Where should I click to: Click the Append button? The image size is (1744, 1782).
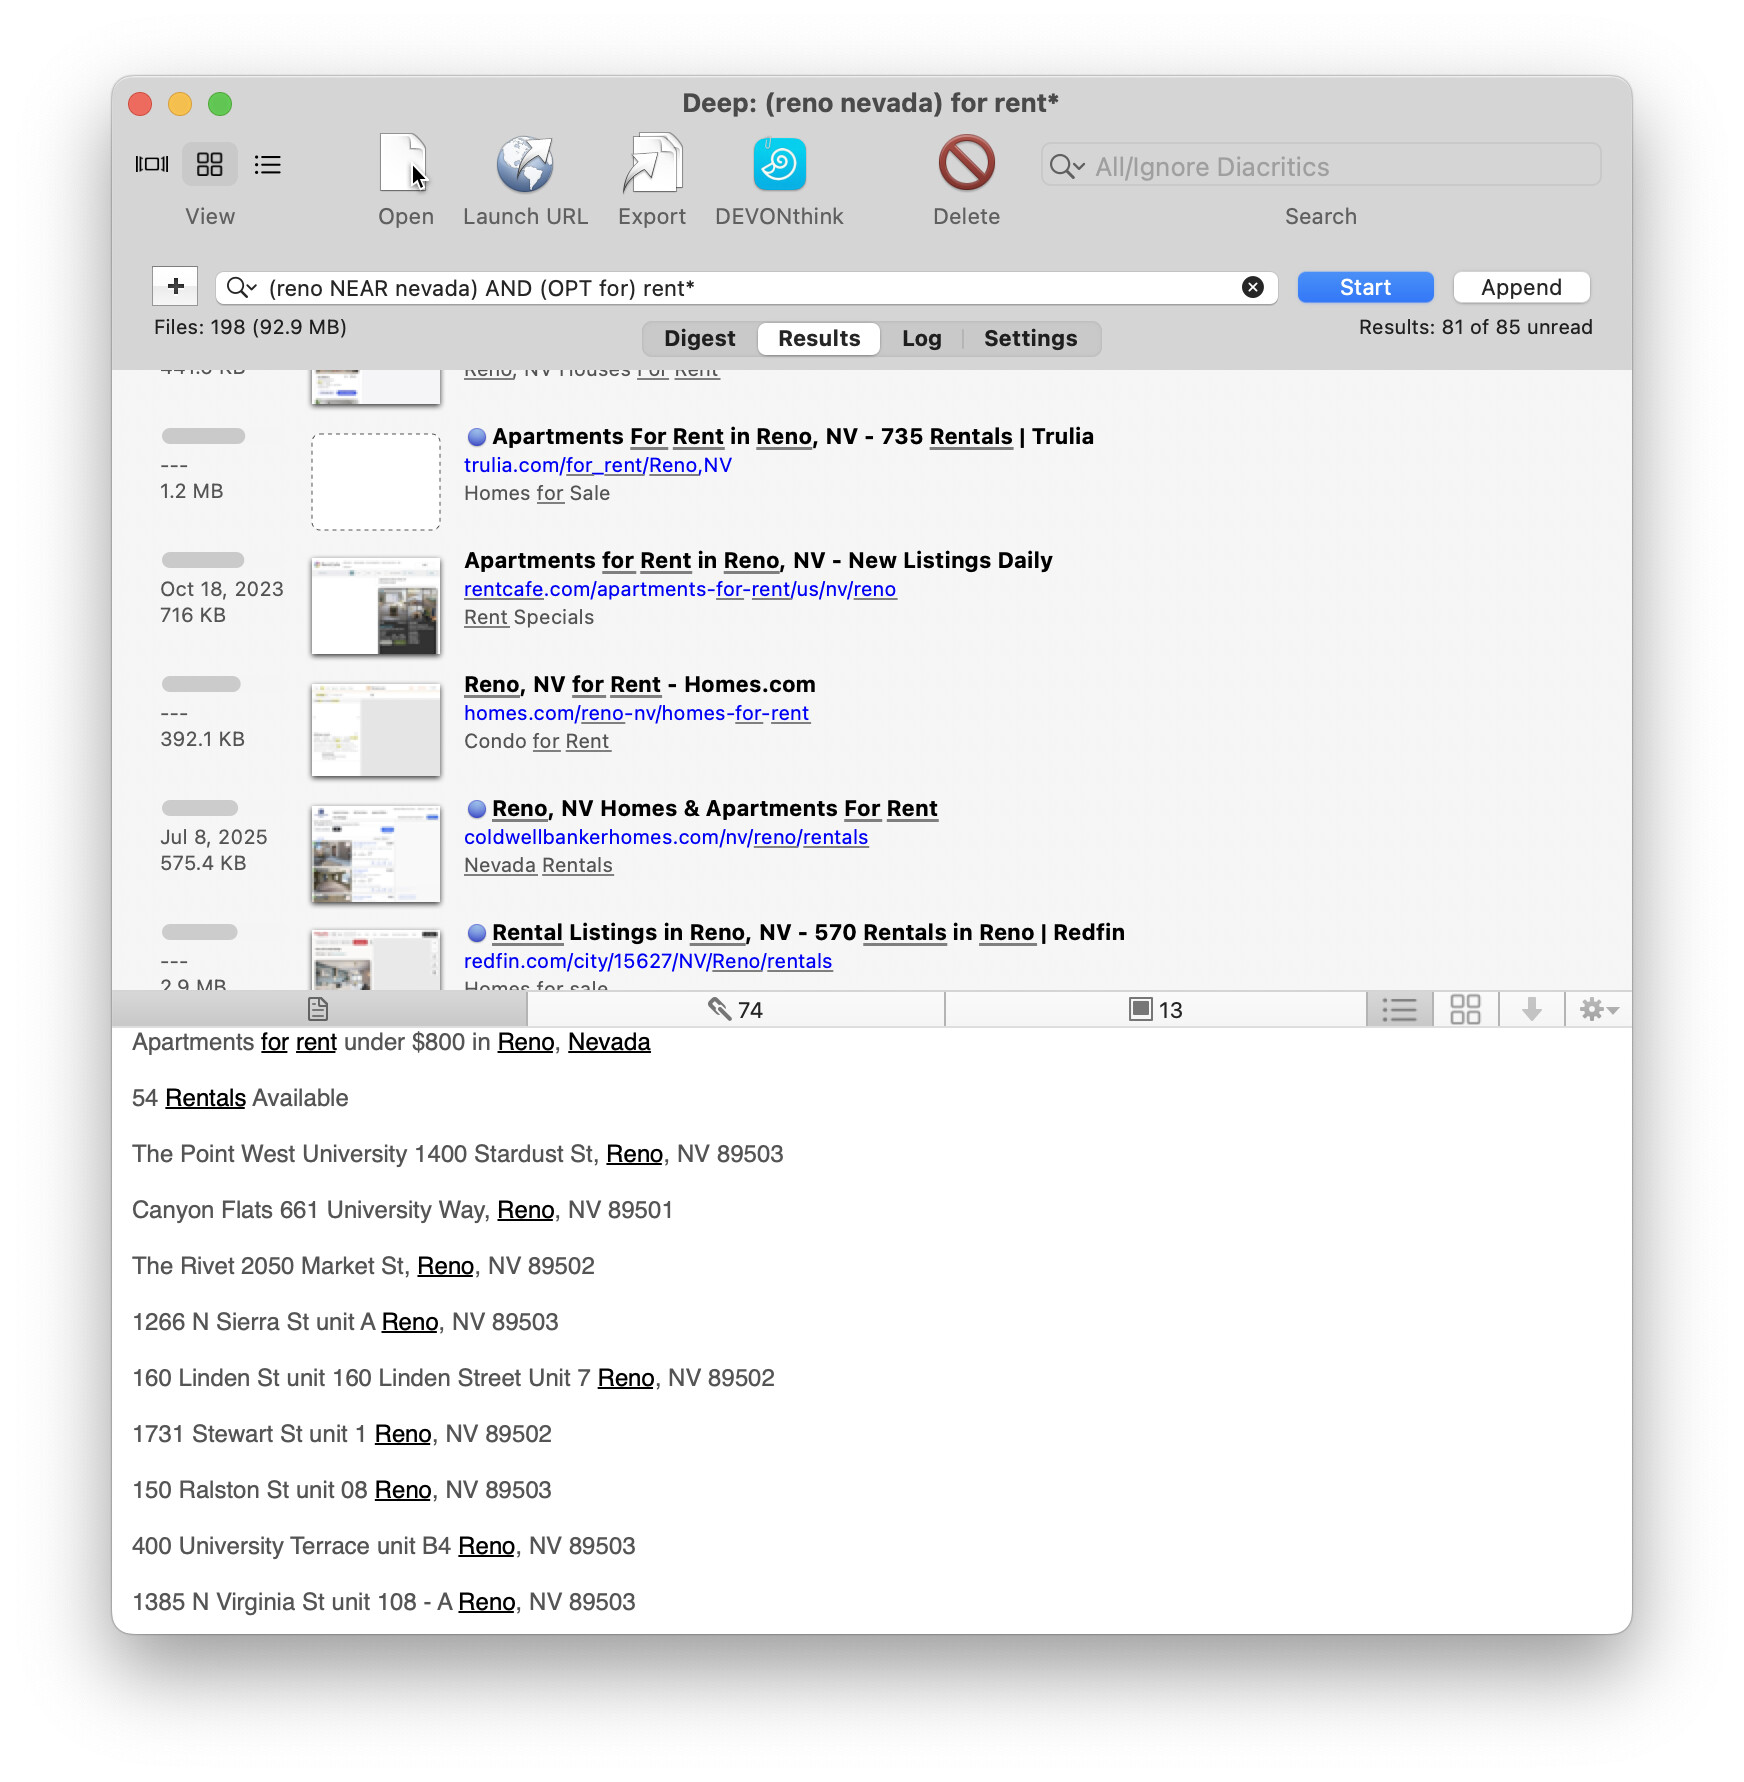[x=1521, y=287]
